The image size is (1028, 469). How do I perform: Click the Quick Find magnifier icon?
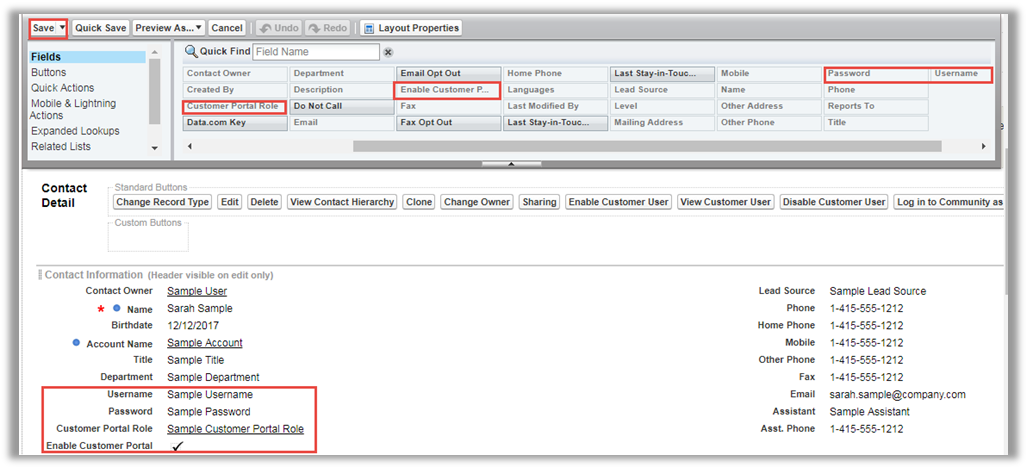(190, 52)
